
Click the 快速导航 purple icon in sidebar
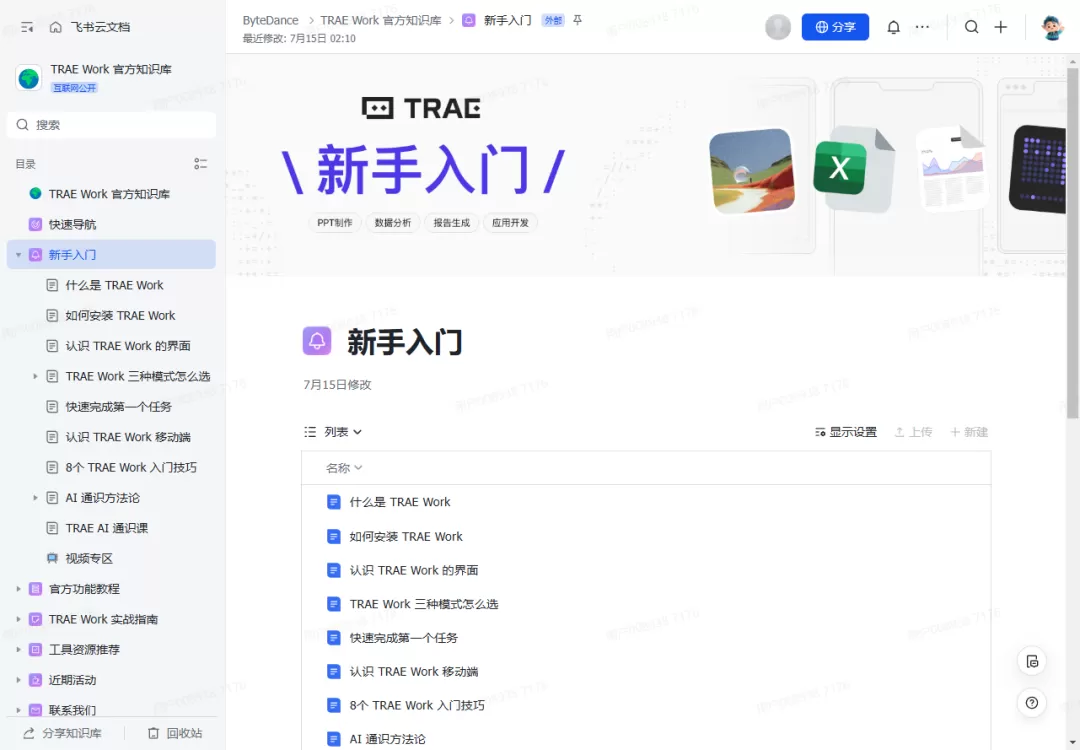[35, 225]
